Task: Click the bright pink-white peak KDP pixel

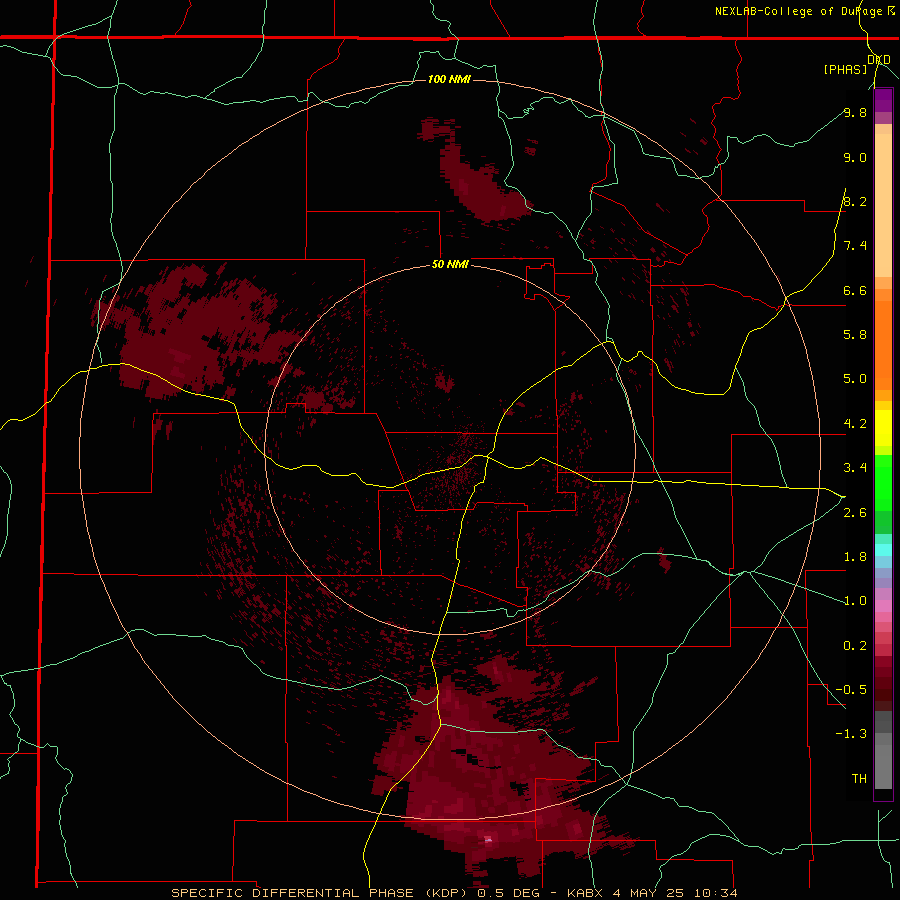Action: coord(488,840)
